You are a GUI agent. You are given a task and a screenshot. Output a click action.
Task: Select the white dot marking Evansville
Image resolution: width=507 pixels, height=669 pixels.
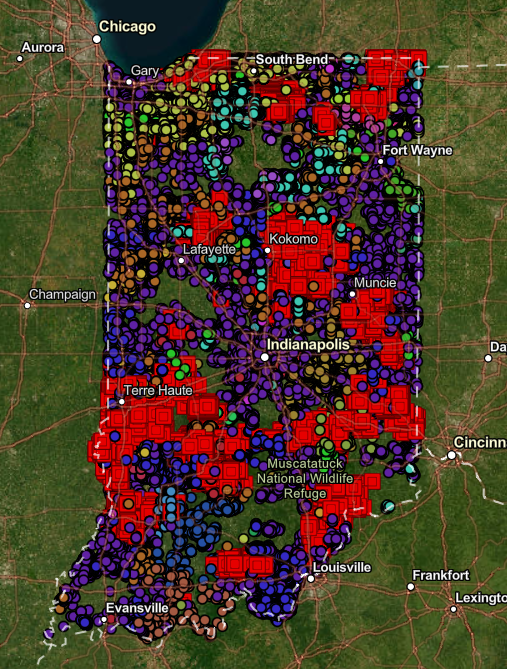pos(104,620)
